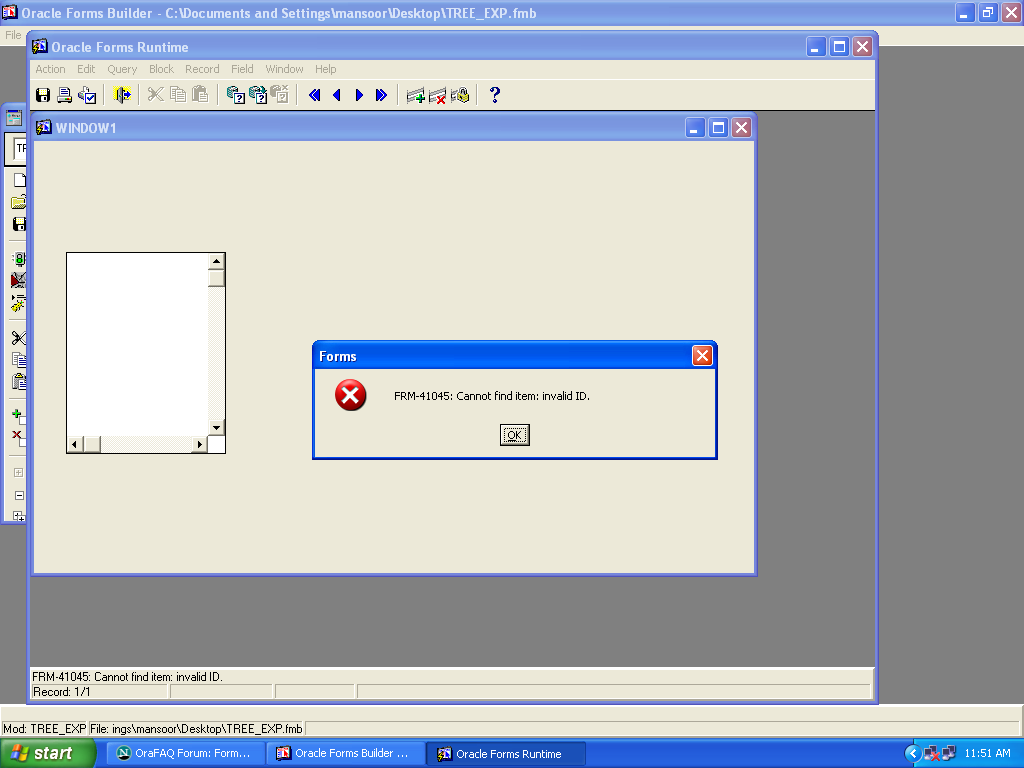
Task: Open the Window menu
Action: coord(284,69)
